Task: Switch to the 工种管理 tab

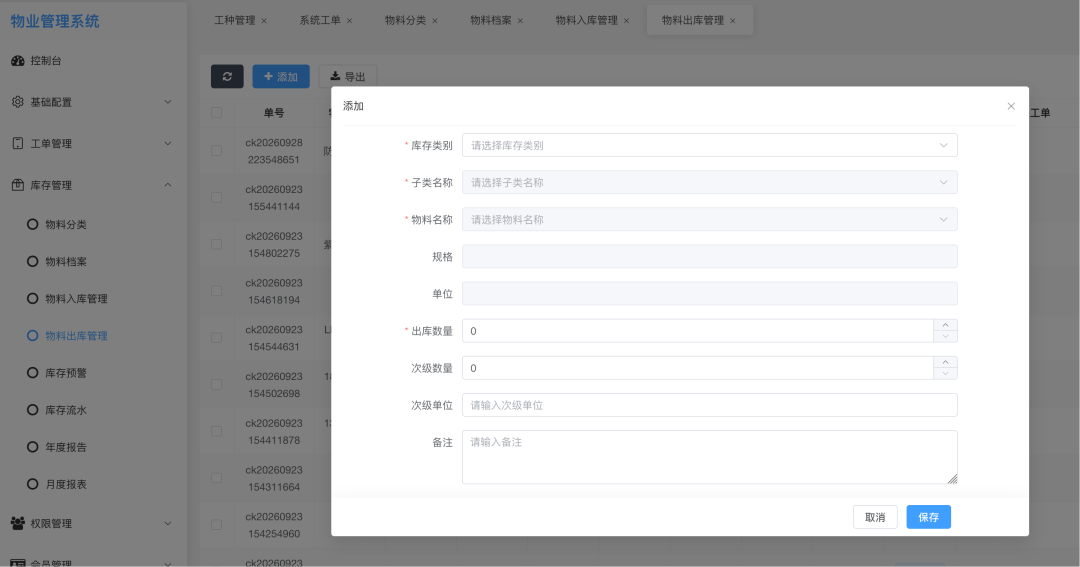Action: 234,21
